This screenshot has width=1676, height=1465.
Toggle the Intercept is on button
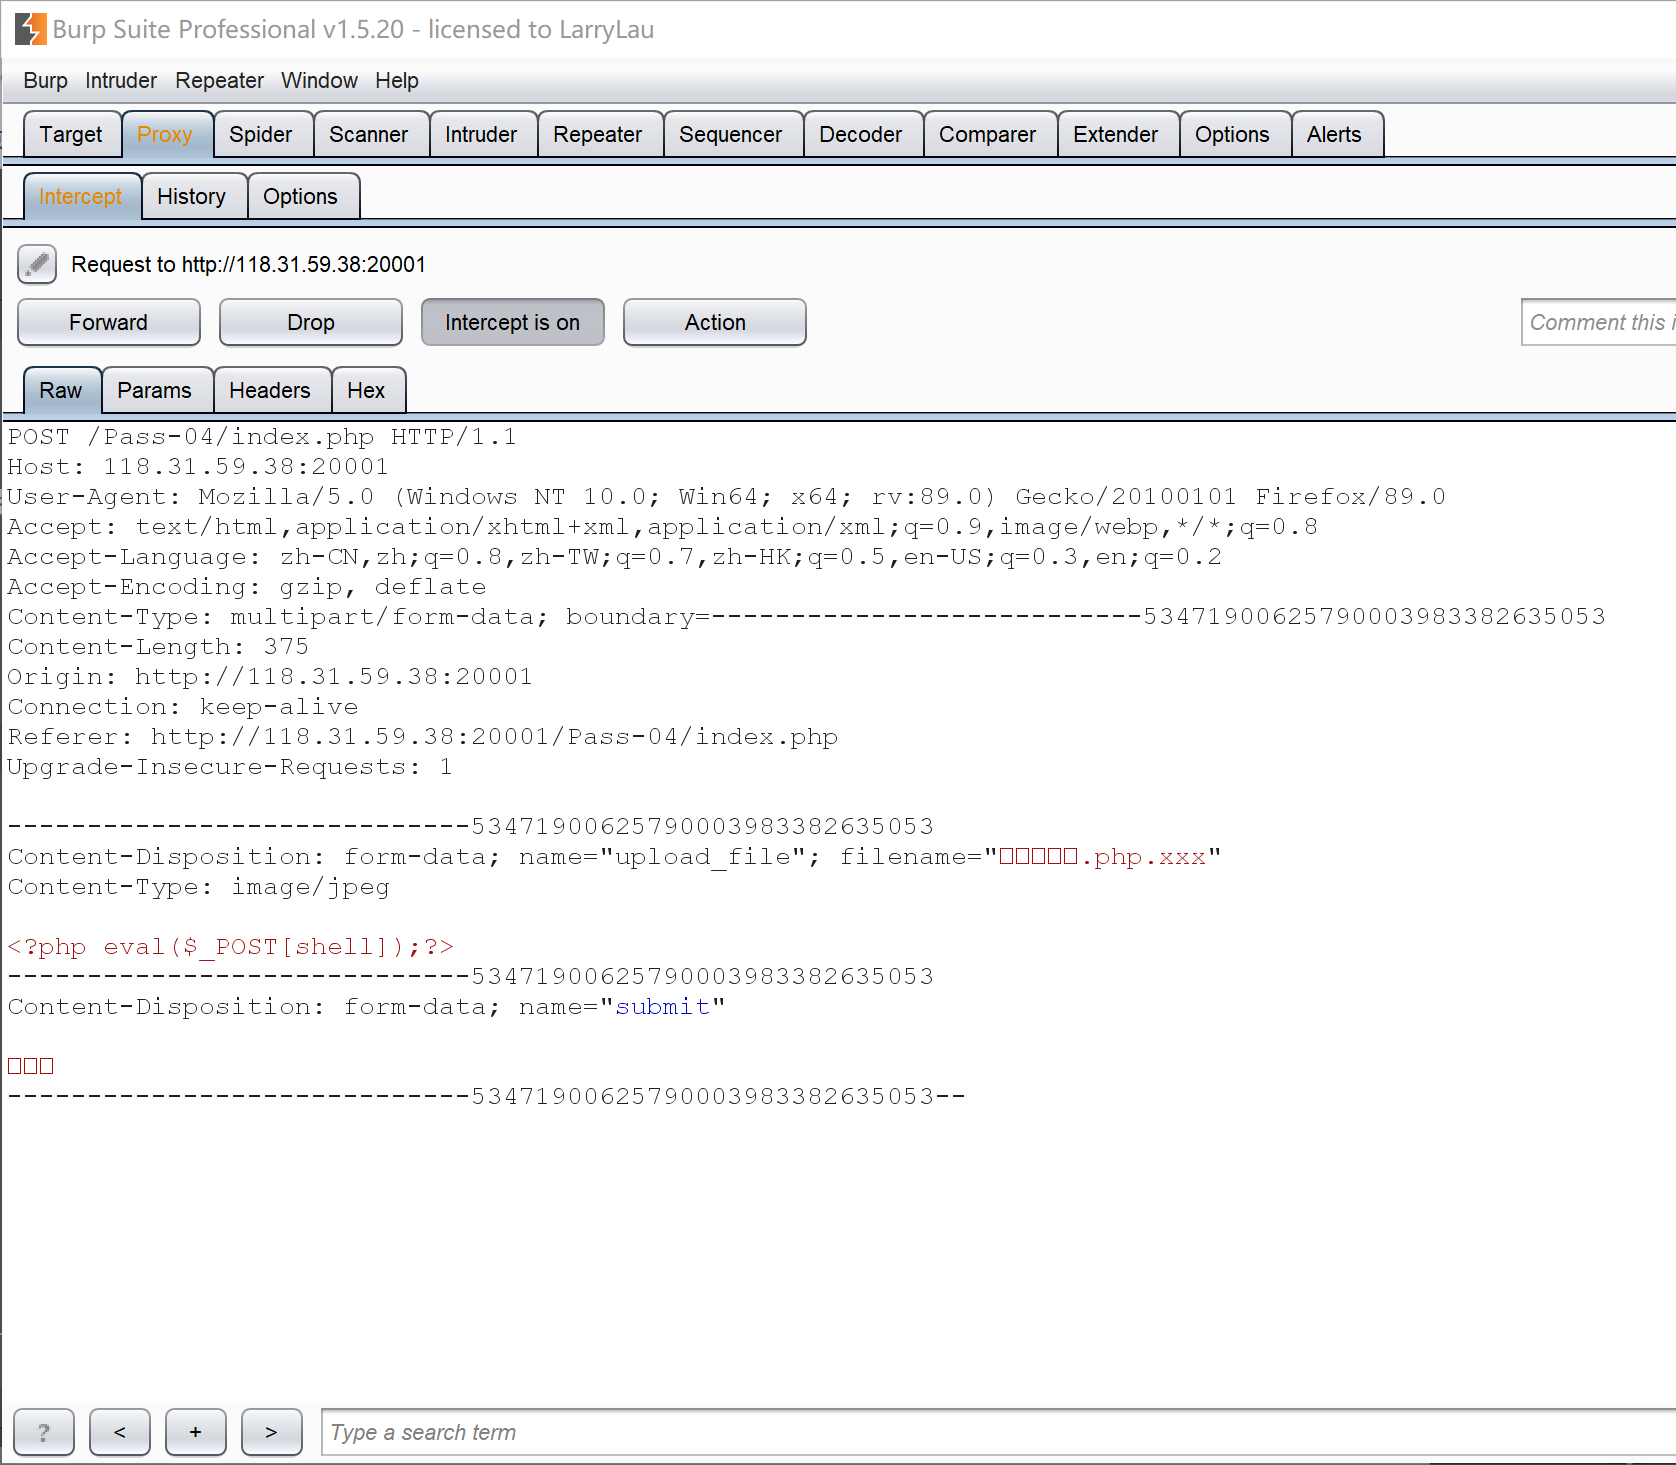click(x=512, y=322)
